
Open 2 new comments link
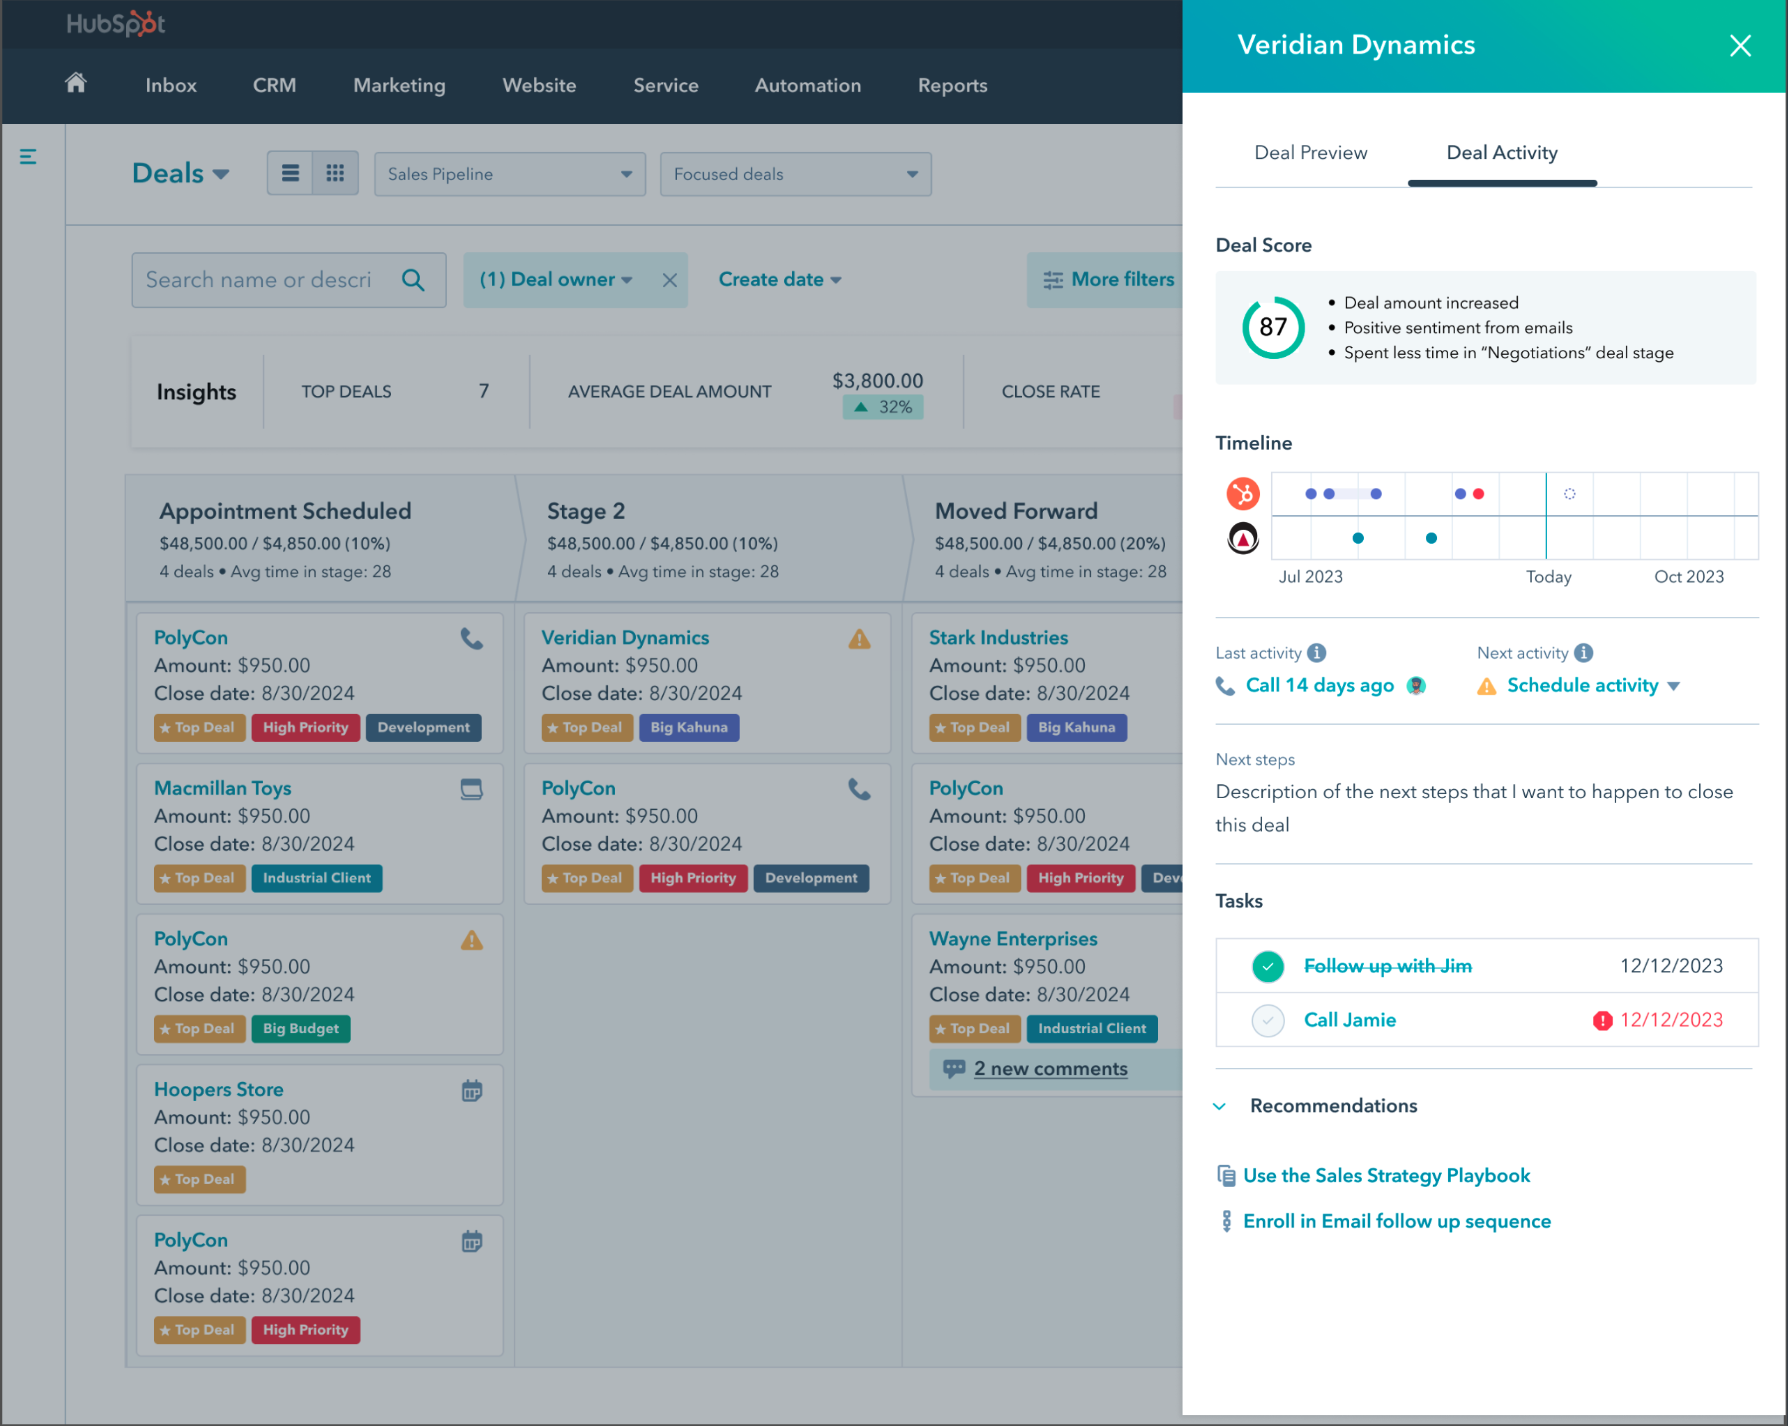coord(1051,1069)
